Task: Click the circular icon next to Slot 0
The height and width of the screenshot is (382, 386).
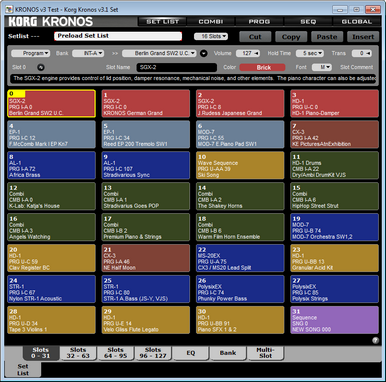Action: [41, 67]
